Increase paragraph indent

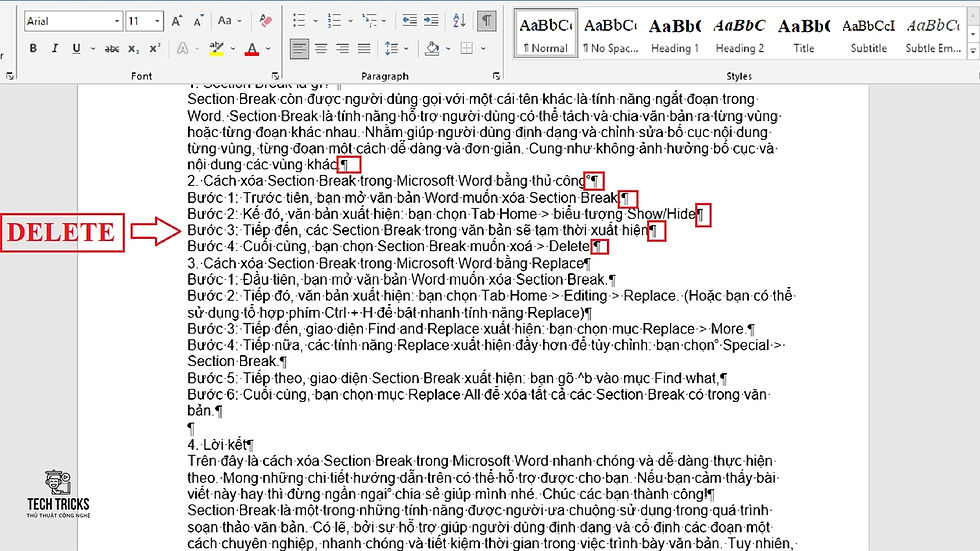point(431,21)
